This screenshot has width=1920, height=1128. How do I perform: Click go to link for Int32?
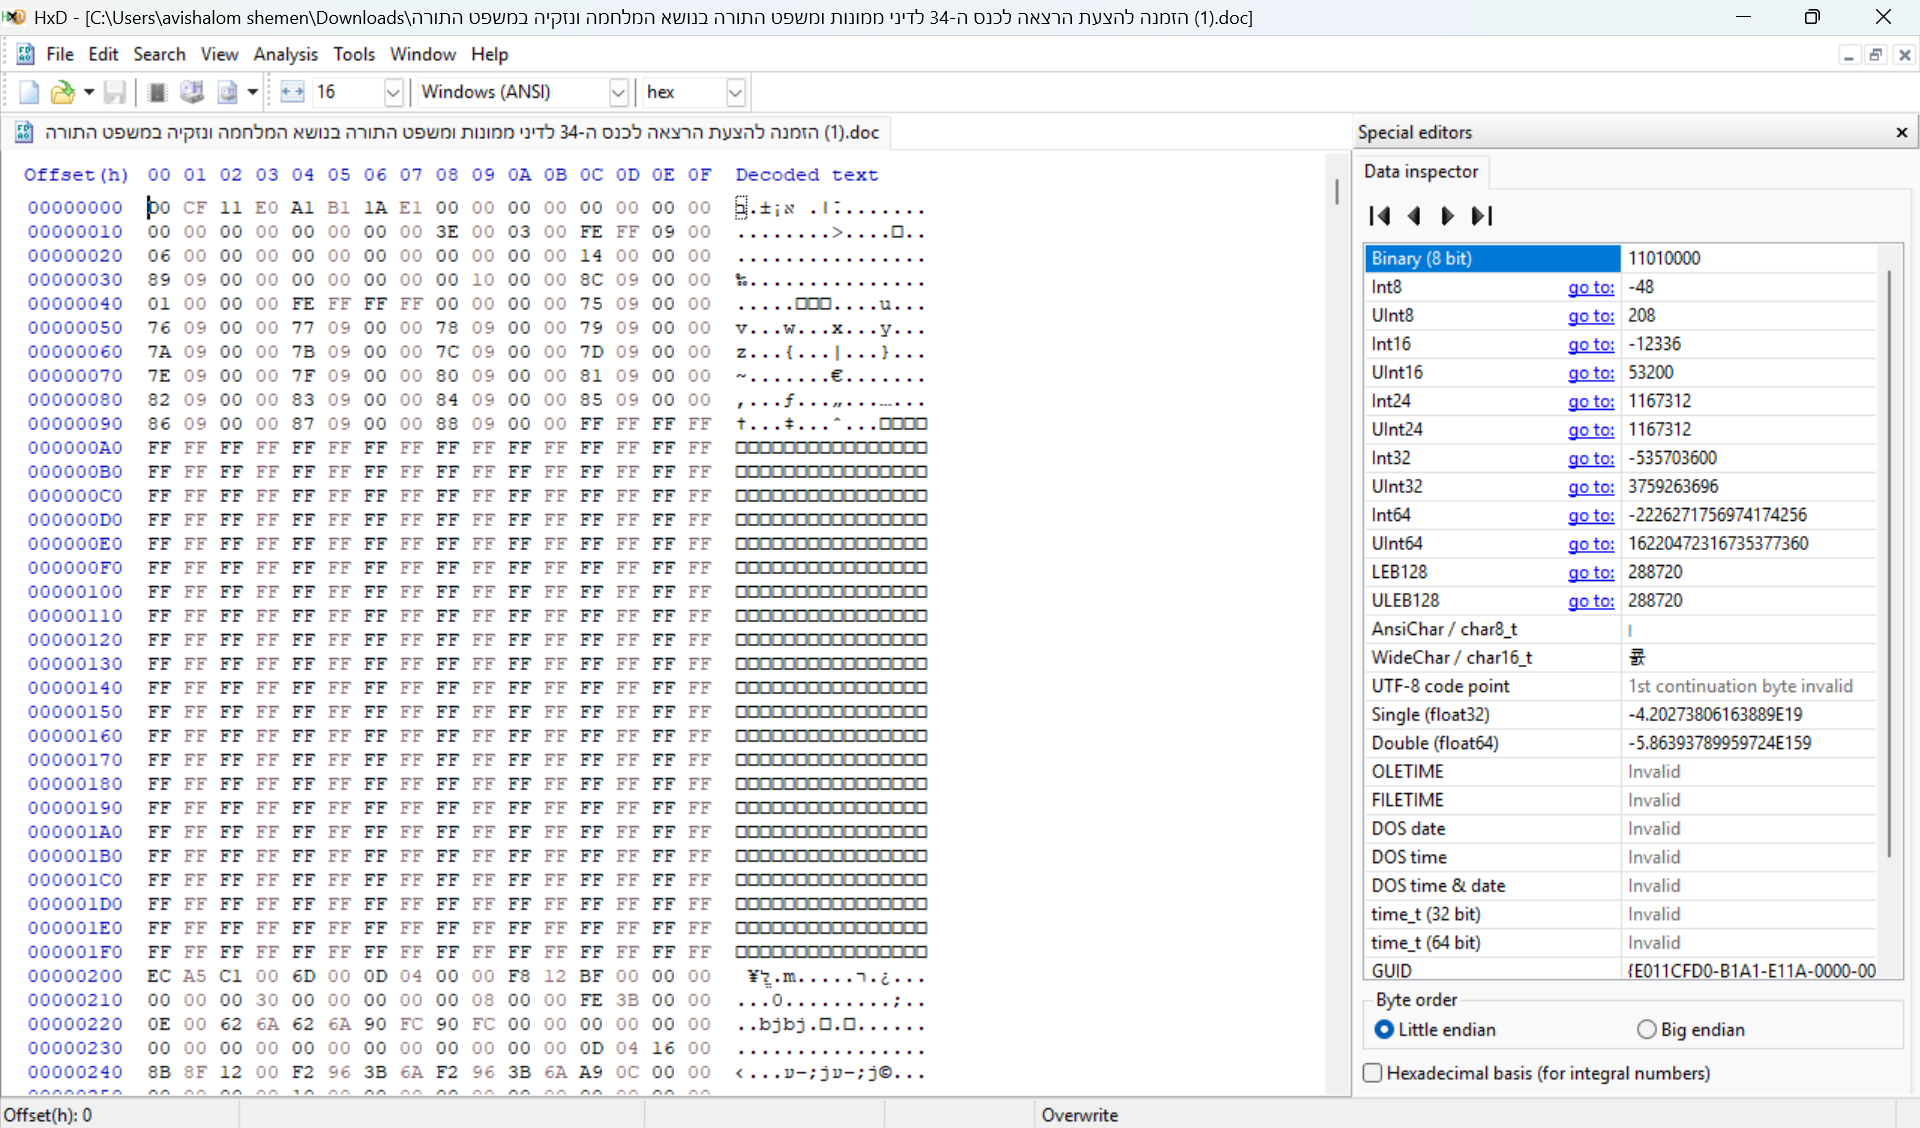(x=1590, y=458)
